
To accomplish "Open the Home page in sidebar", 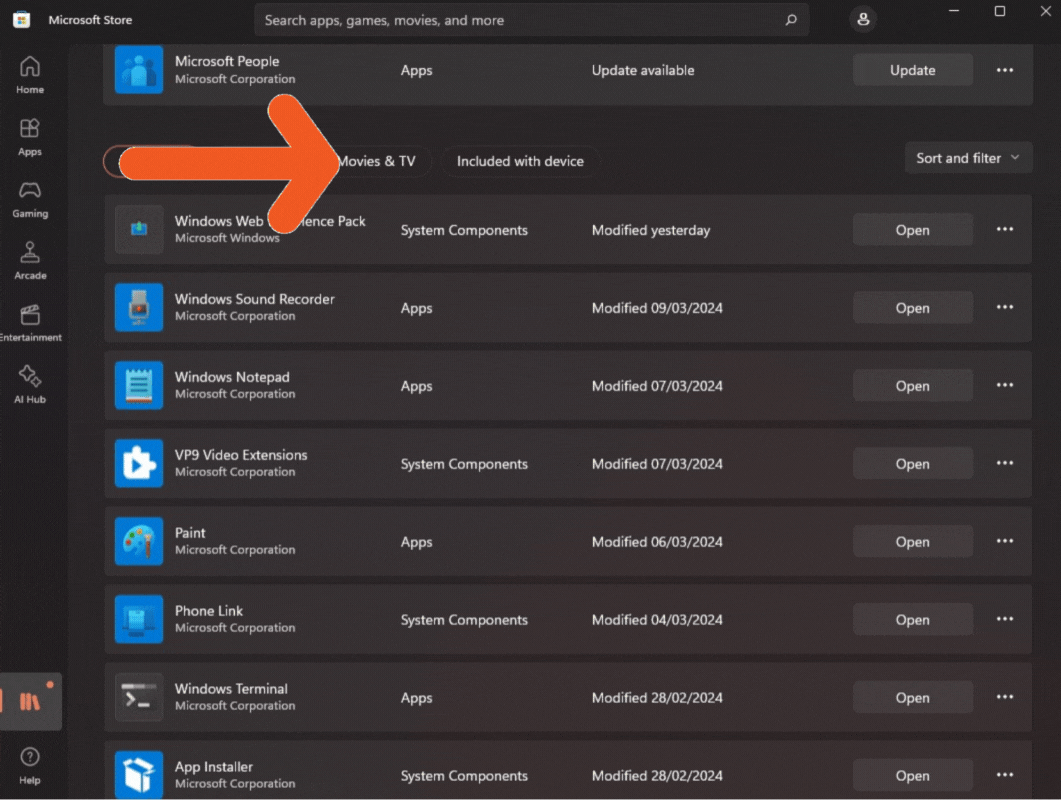I will tap(30, 75).
